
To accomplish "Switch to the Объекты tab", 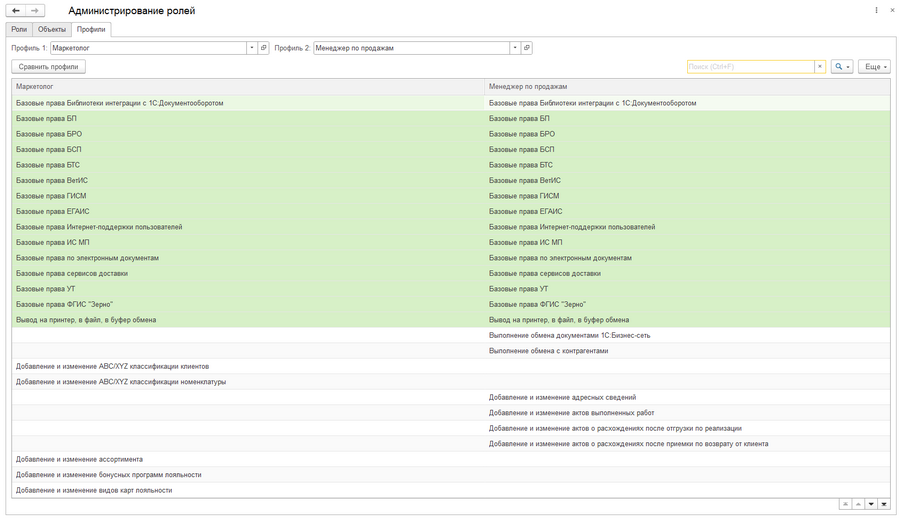I will tap(52, 29).
